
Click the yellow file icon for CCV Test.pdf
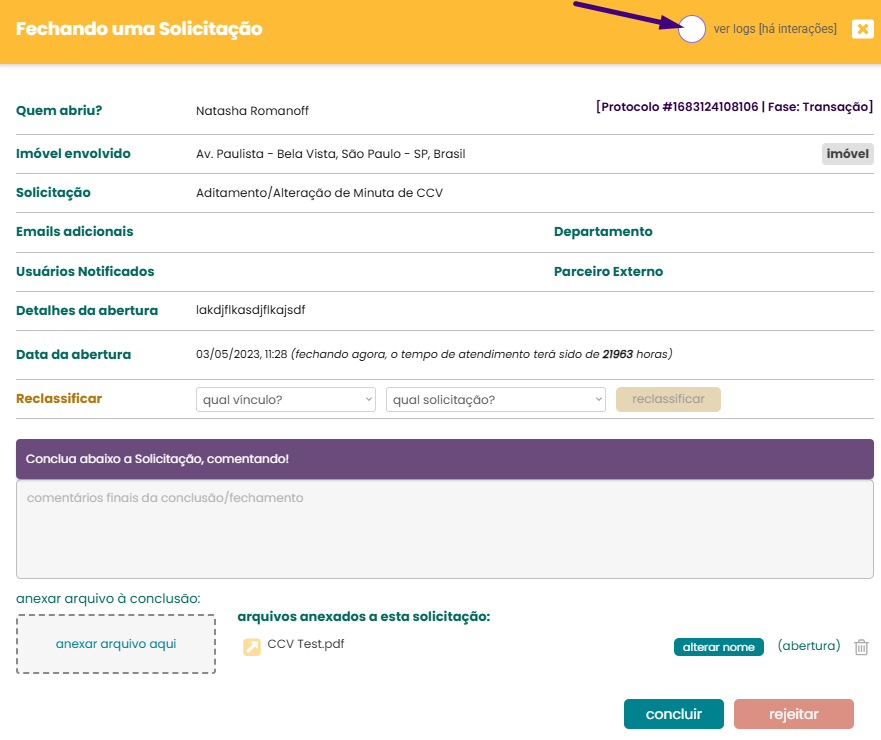[x=252, y=647]
